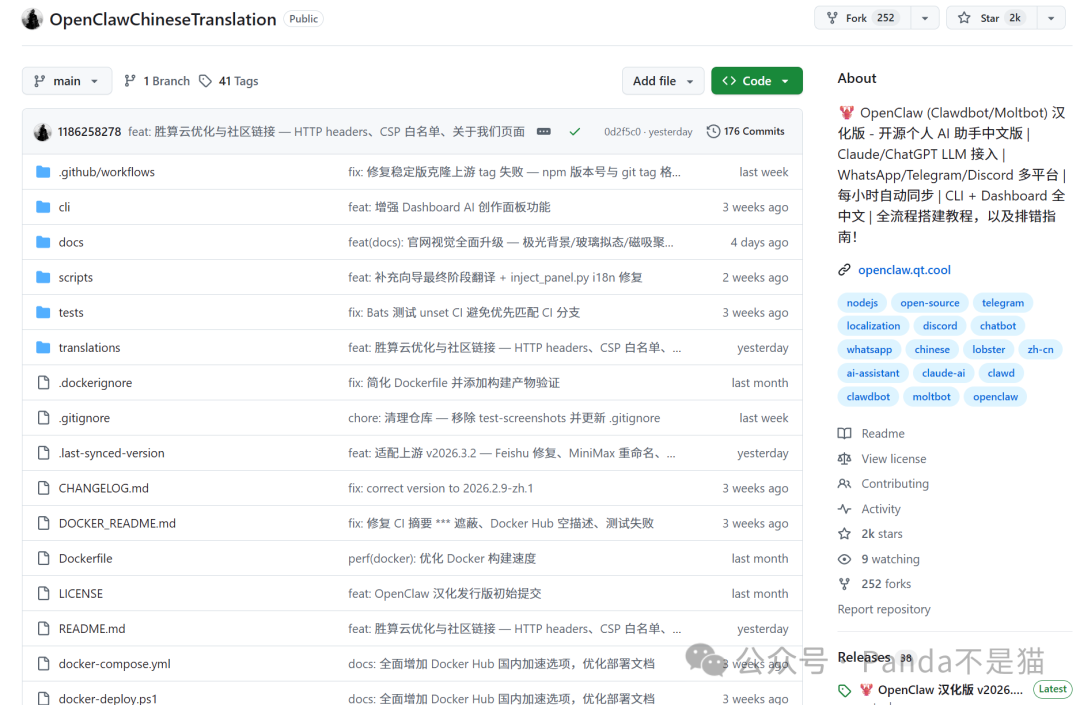This screenshot has width=1080, height=705.
Task: Open the Activity pulse icon link
Action: click(844, 509)
